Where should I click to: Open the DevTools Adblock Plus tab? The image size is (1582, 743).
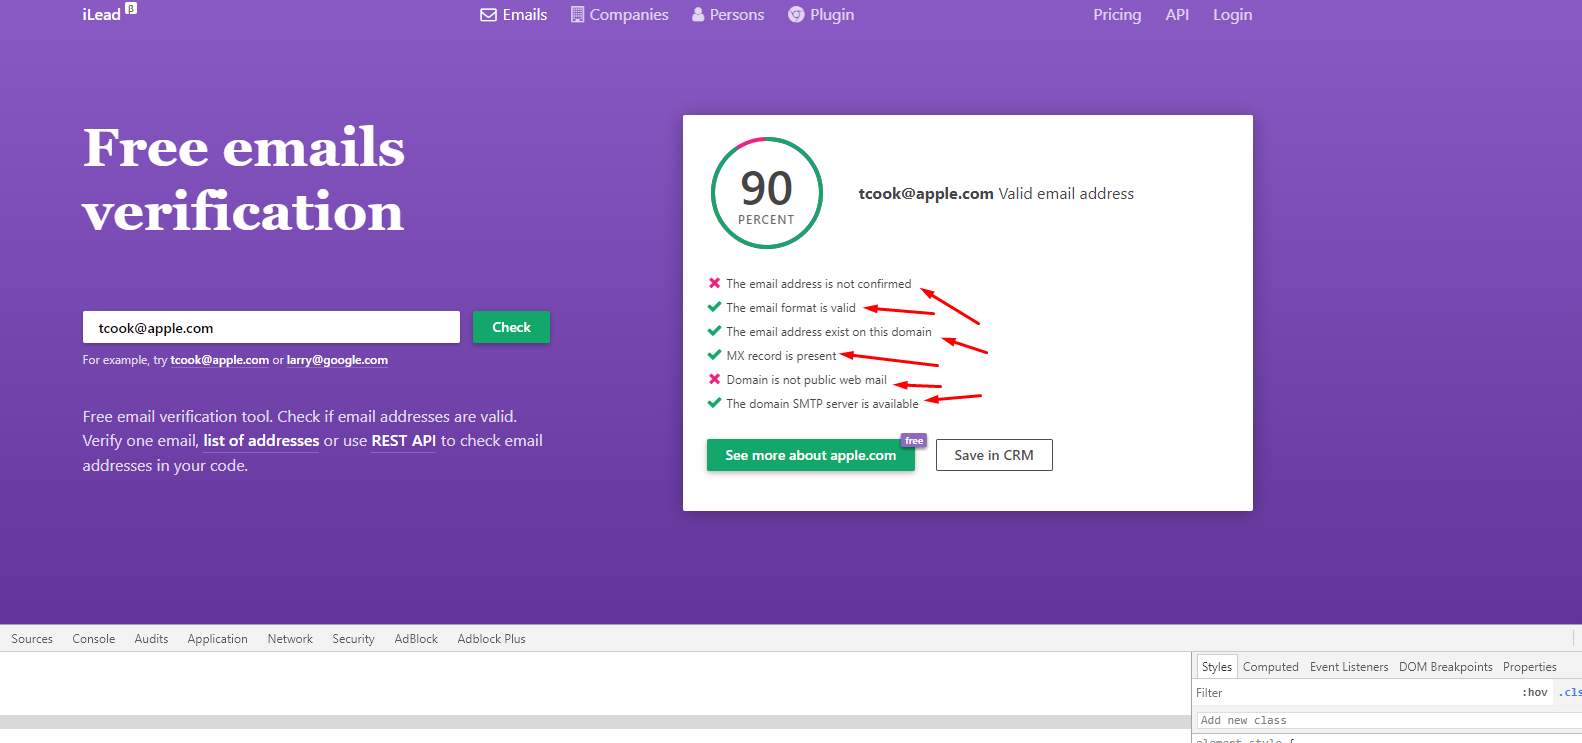click(x=491, y=639)
